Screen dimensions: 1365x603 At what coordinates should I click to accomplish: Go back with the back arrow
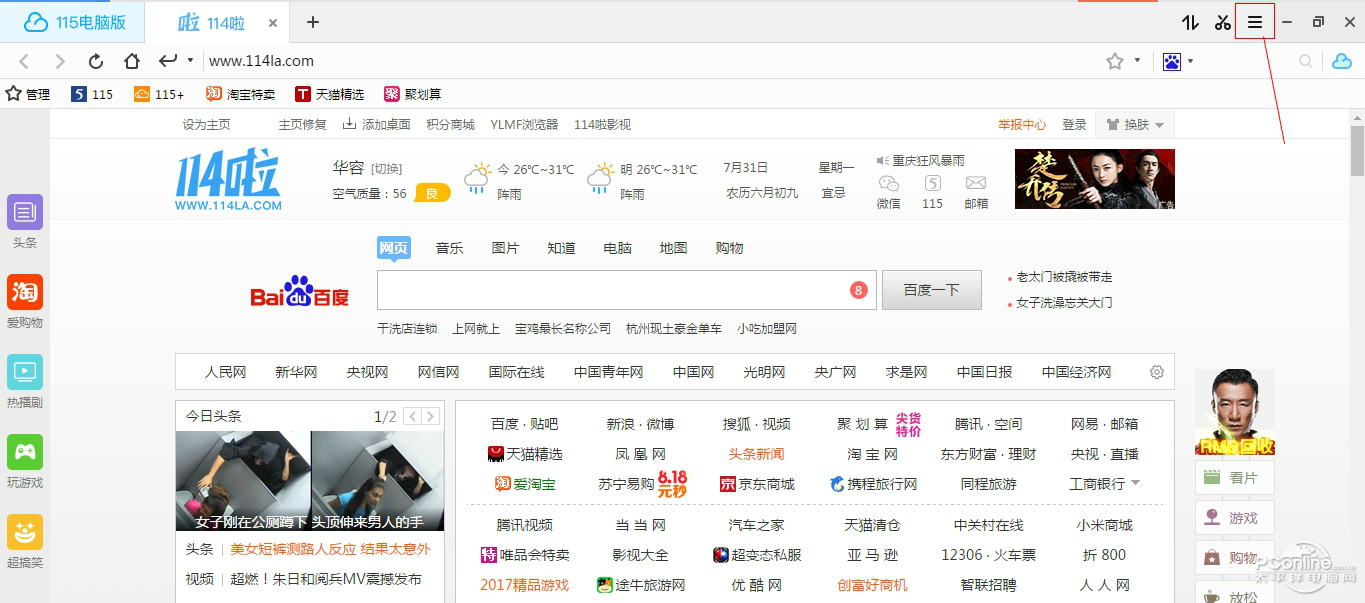click(x=25, y=61)
